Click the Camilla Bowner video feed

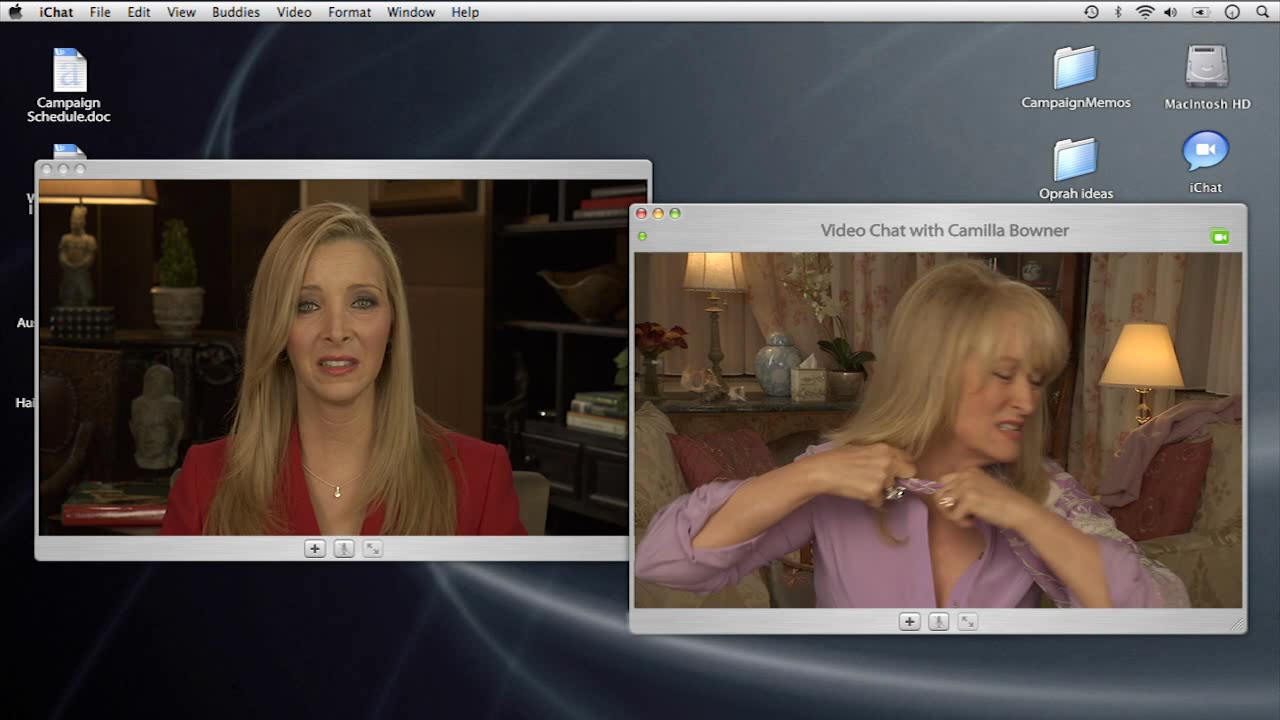point(938,430)
